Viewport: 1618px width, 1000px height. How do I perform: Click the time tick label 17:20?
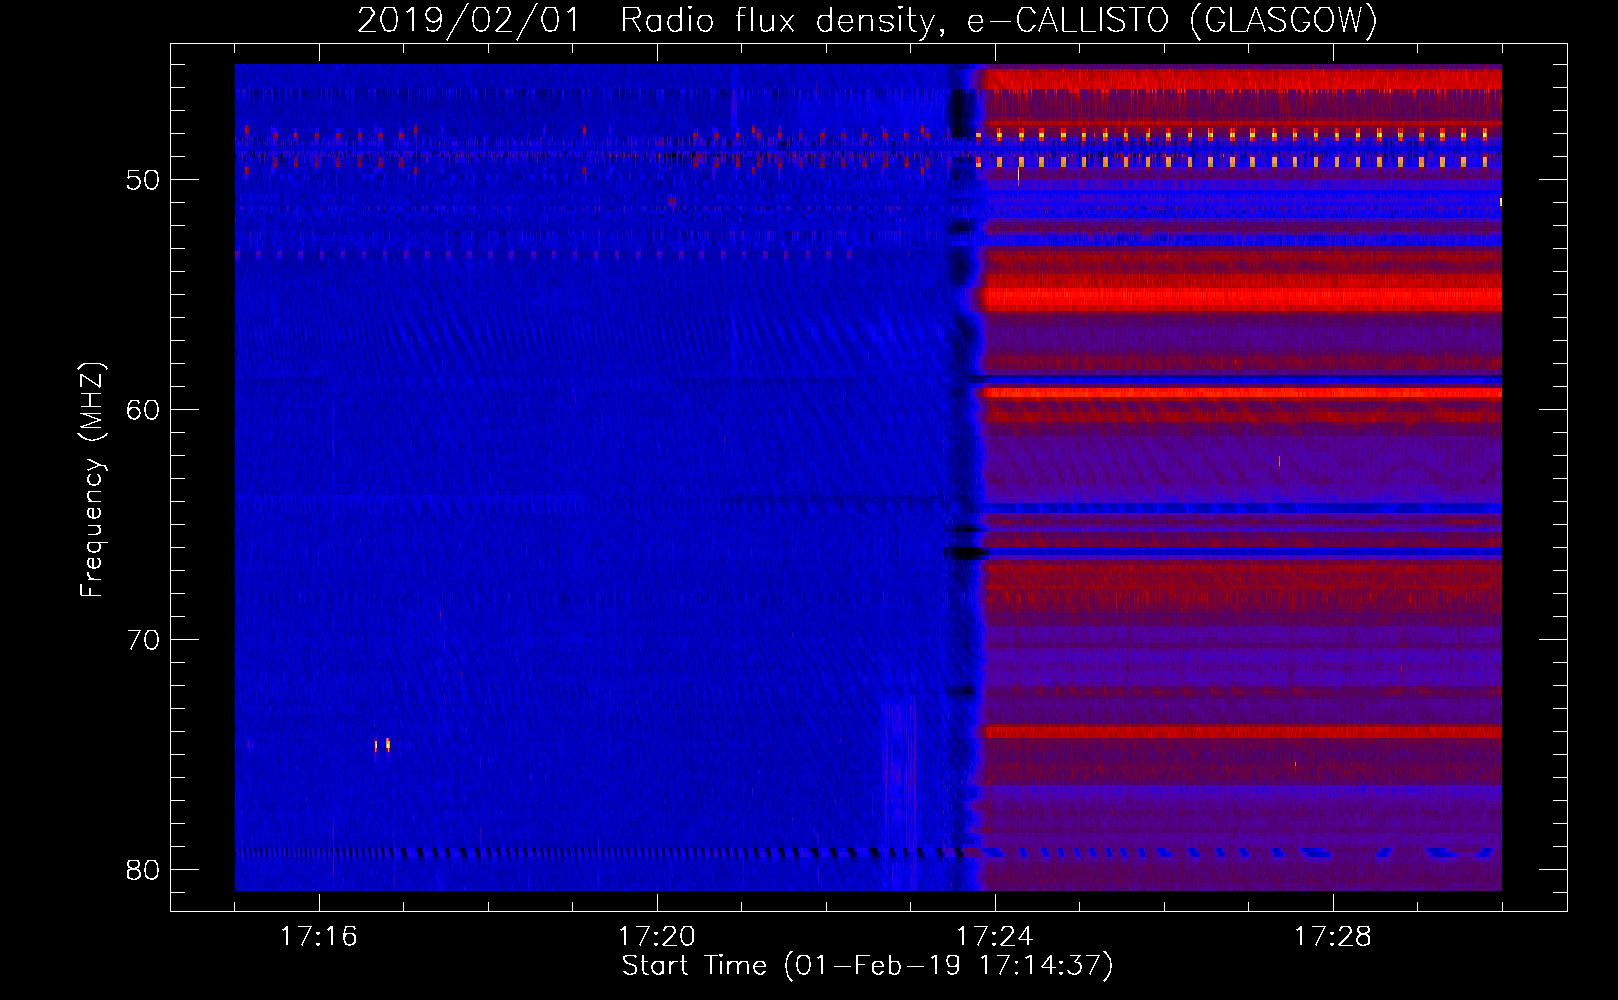pyautogui.click(x=657, y=937)
